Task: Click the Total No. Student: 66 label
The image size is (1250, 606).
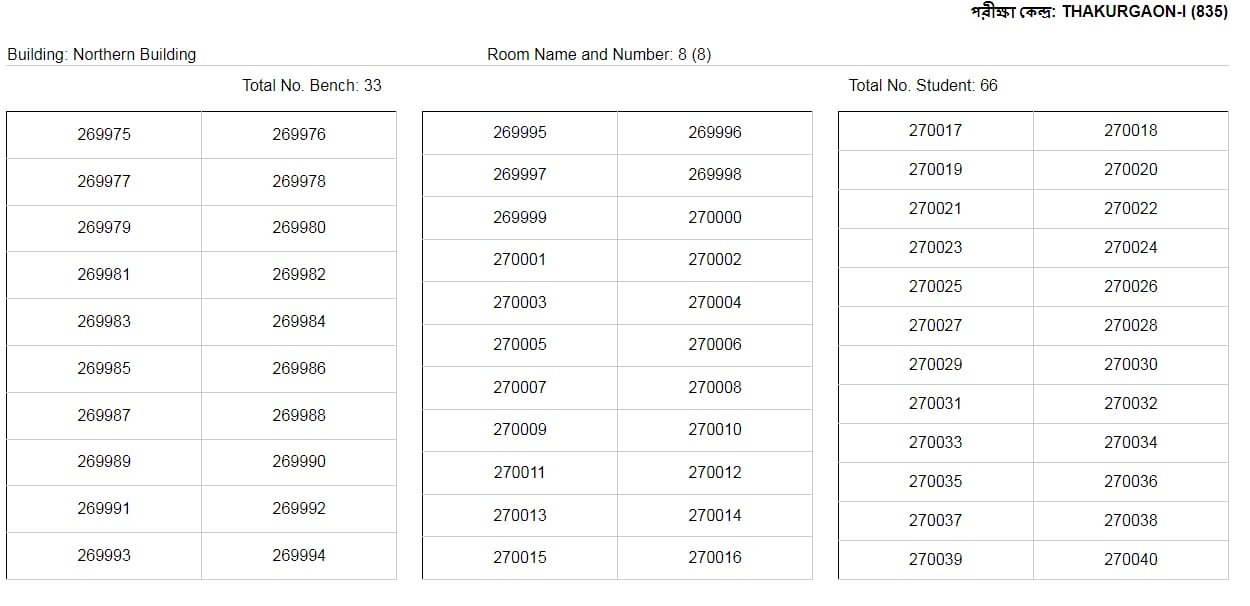Action: (x=923, y=86)
